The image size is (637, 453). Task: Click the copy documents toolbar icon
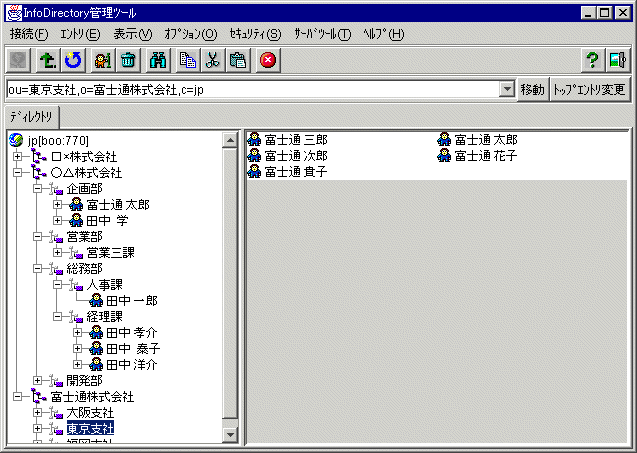click(188, 61)
